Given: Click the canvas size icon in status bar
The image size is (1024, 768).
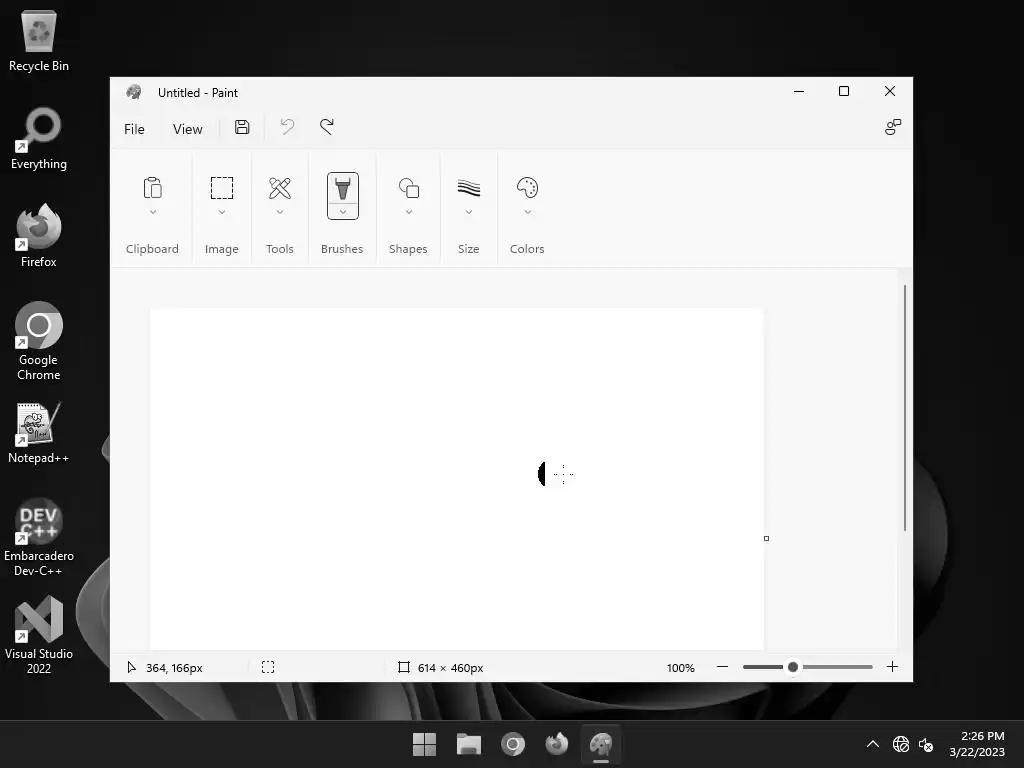Looking at the screenshot, I should tap(404, 667).
